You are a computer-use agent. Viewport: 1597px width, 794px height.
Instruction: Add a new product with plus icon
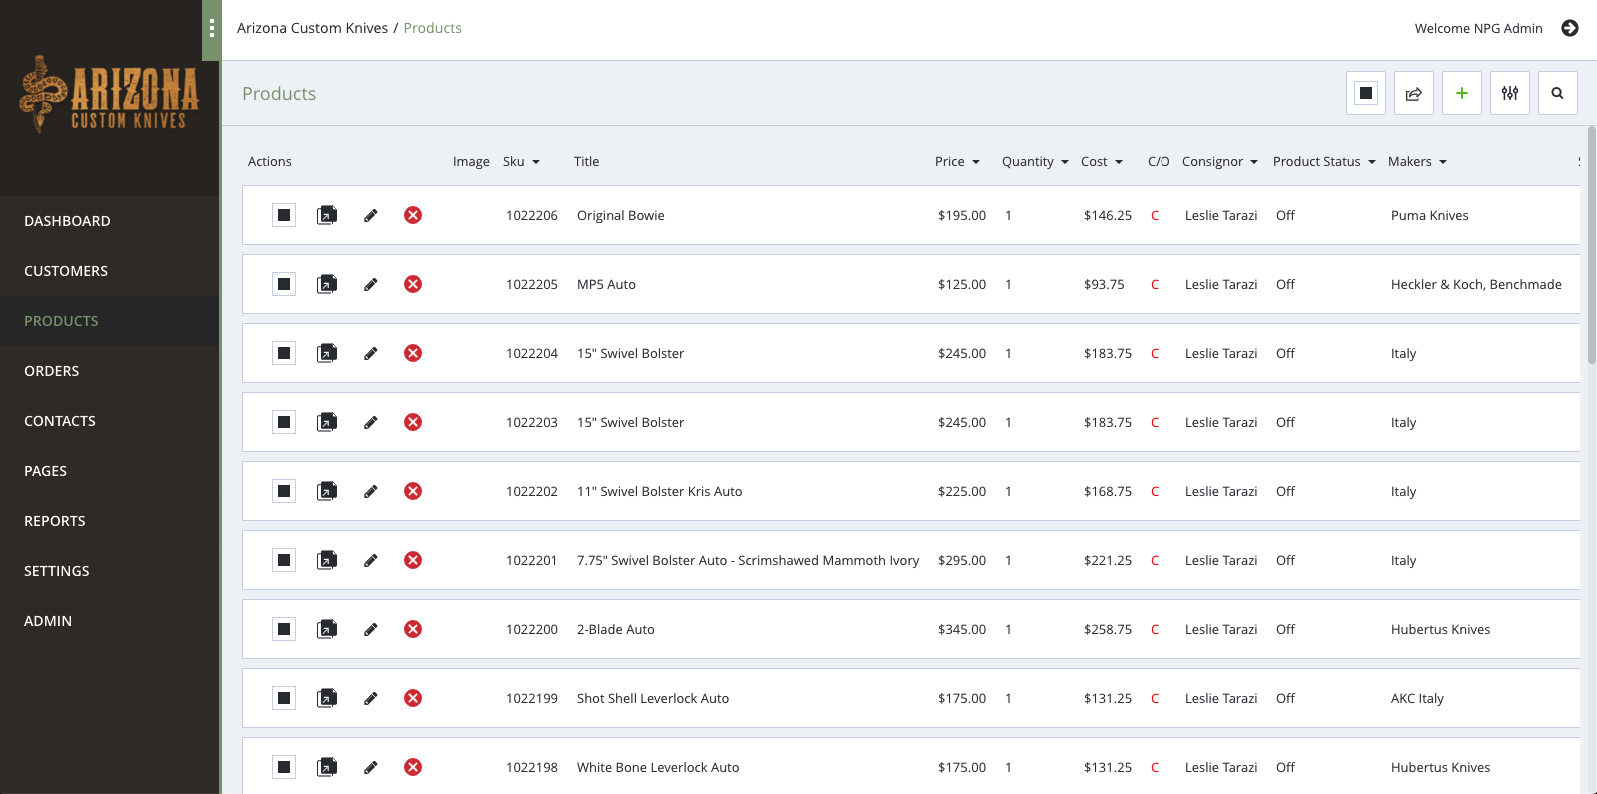[x=1462, y=93]
